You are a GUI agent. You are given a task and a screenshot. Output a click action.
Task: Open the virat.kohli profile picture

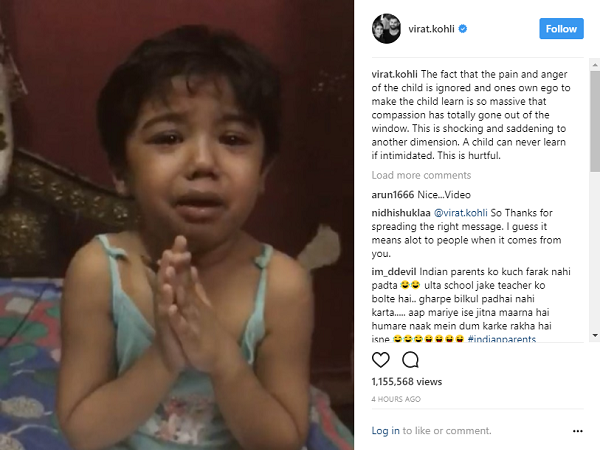point(386,29)
